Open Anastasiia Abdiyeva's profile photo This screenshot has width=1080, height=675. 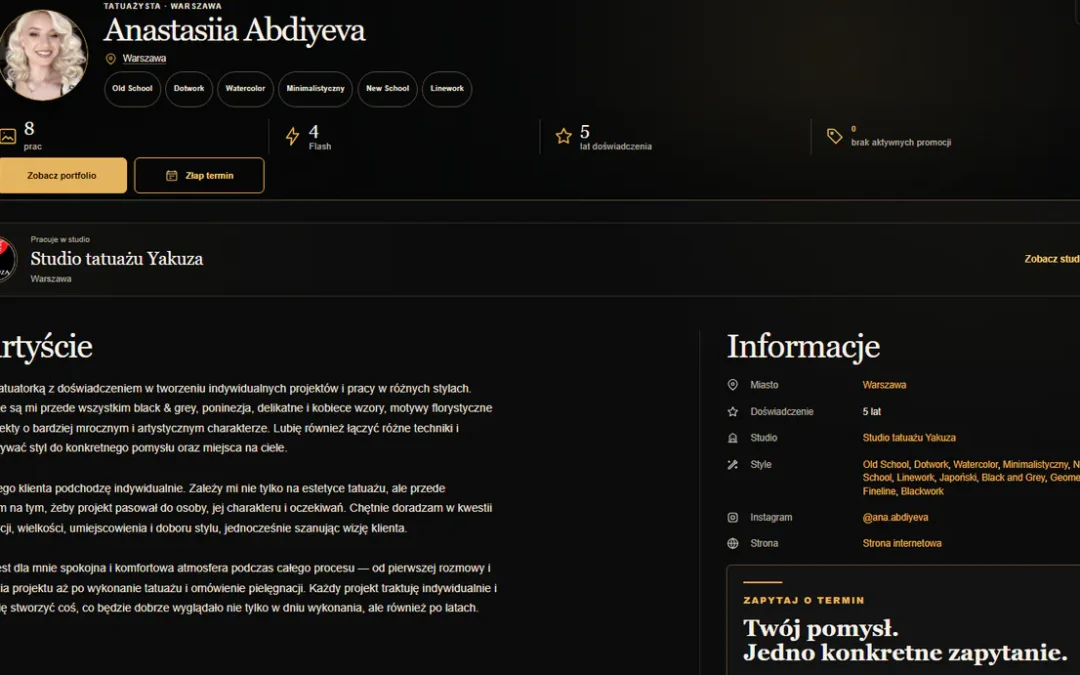[x=43, y=55]
